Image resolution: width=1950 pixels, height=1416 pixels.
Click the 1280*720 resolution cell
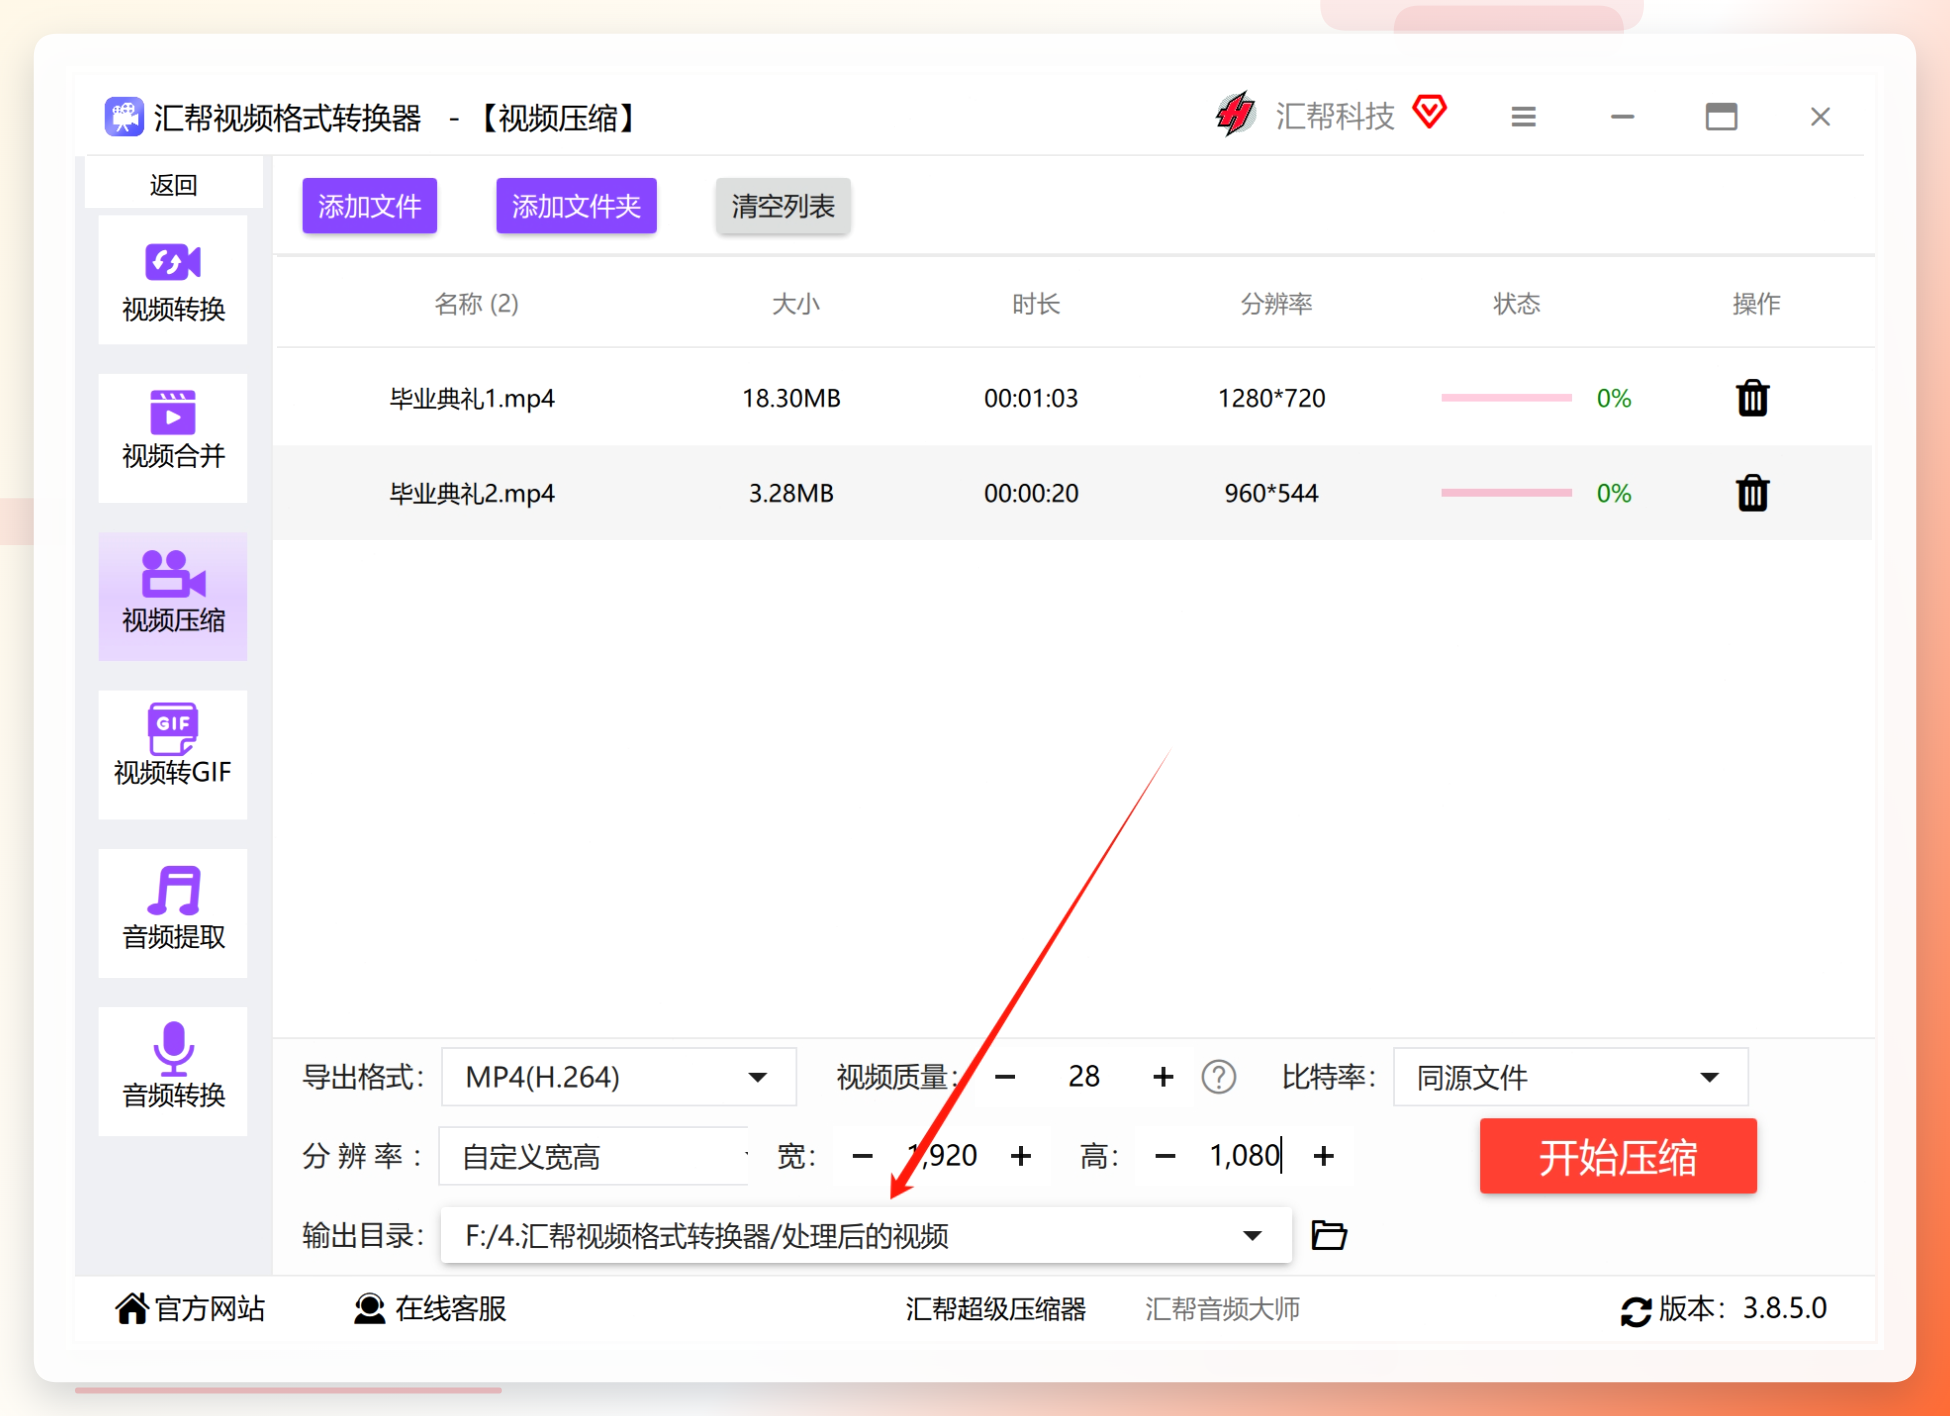(1271, 398)
